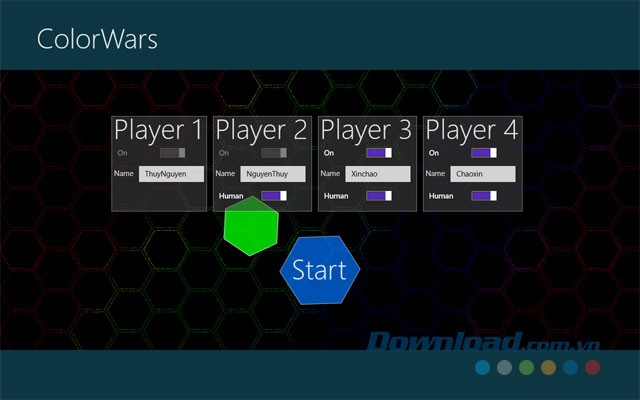Open the Download.com.vn watermark link
This screenshot has width=640, height=400.
click(470, 343)
